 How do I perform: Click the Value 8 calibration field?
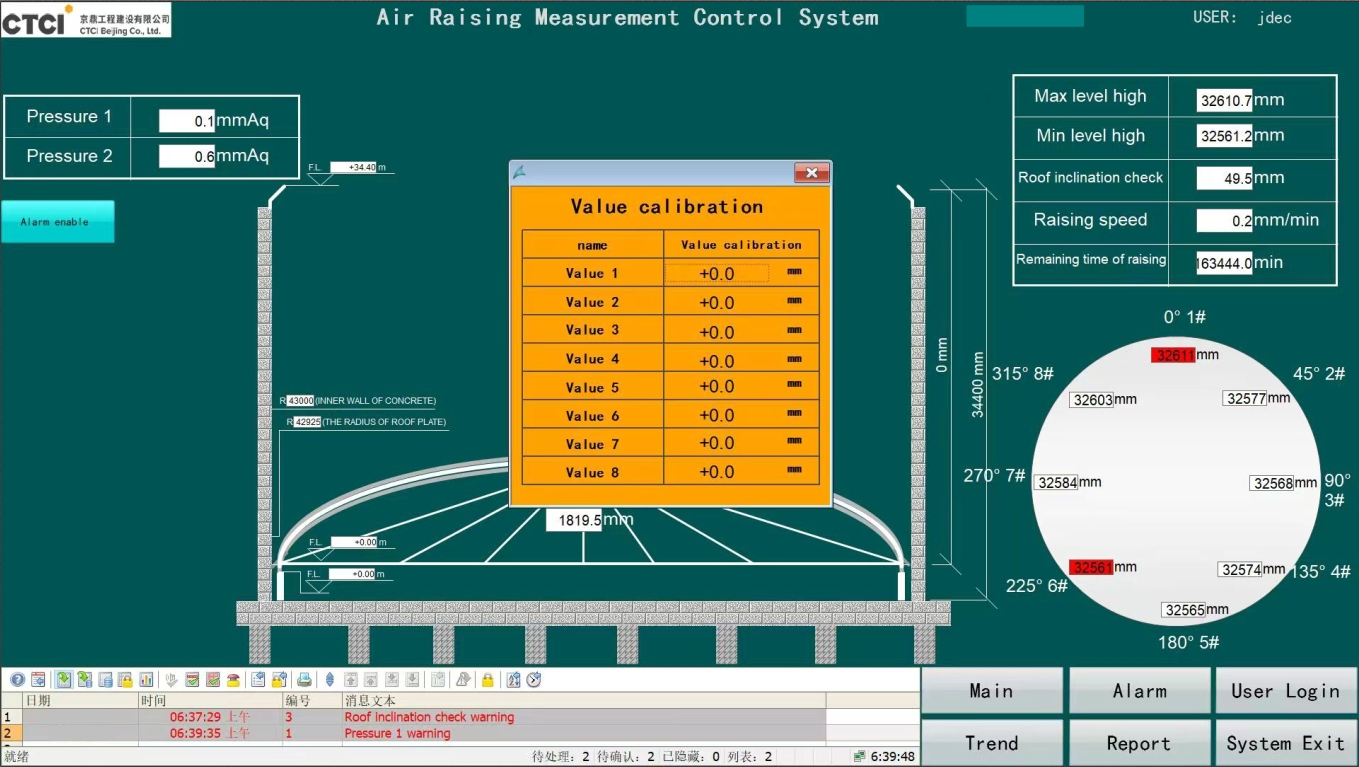click(x=717, y=472)
